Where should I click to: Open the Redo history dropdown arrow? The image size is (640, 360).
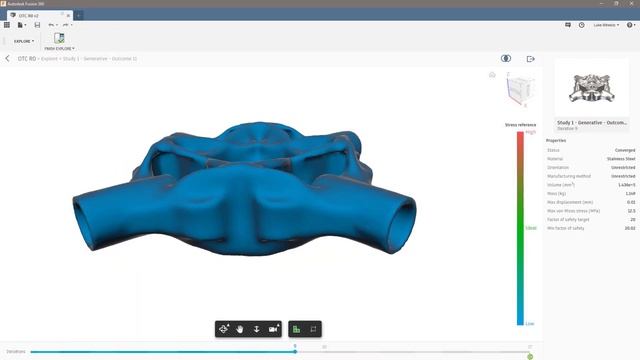[71, 25]
